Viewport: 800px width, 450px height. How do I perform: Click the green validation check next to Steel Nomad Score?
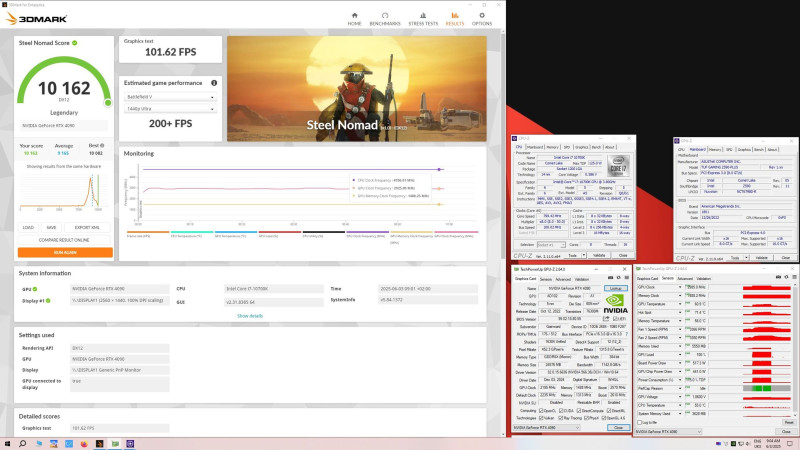click(x=74, y=43)
